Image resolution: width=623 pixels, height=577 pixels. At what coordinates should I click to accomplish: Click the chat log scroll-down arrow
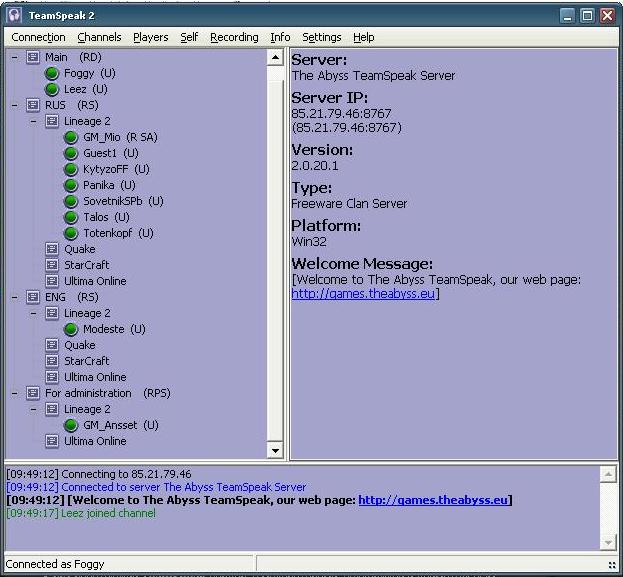click(x=608, y=542)
